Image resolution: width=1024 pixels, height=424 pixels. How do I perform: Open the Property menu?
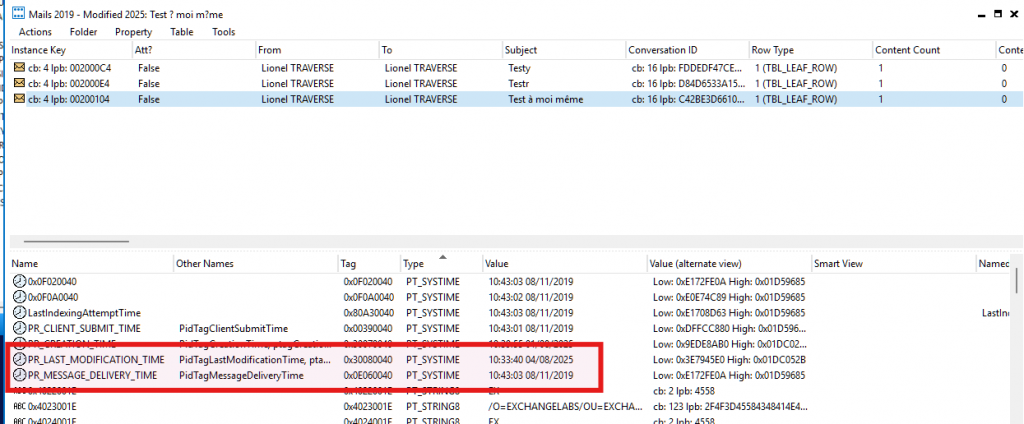(133, 32)
